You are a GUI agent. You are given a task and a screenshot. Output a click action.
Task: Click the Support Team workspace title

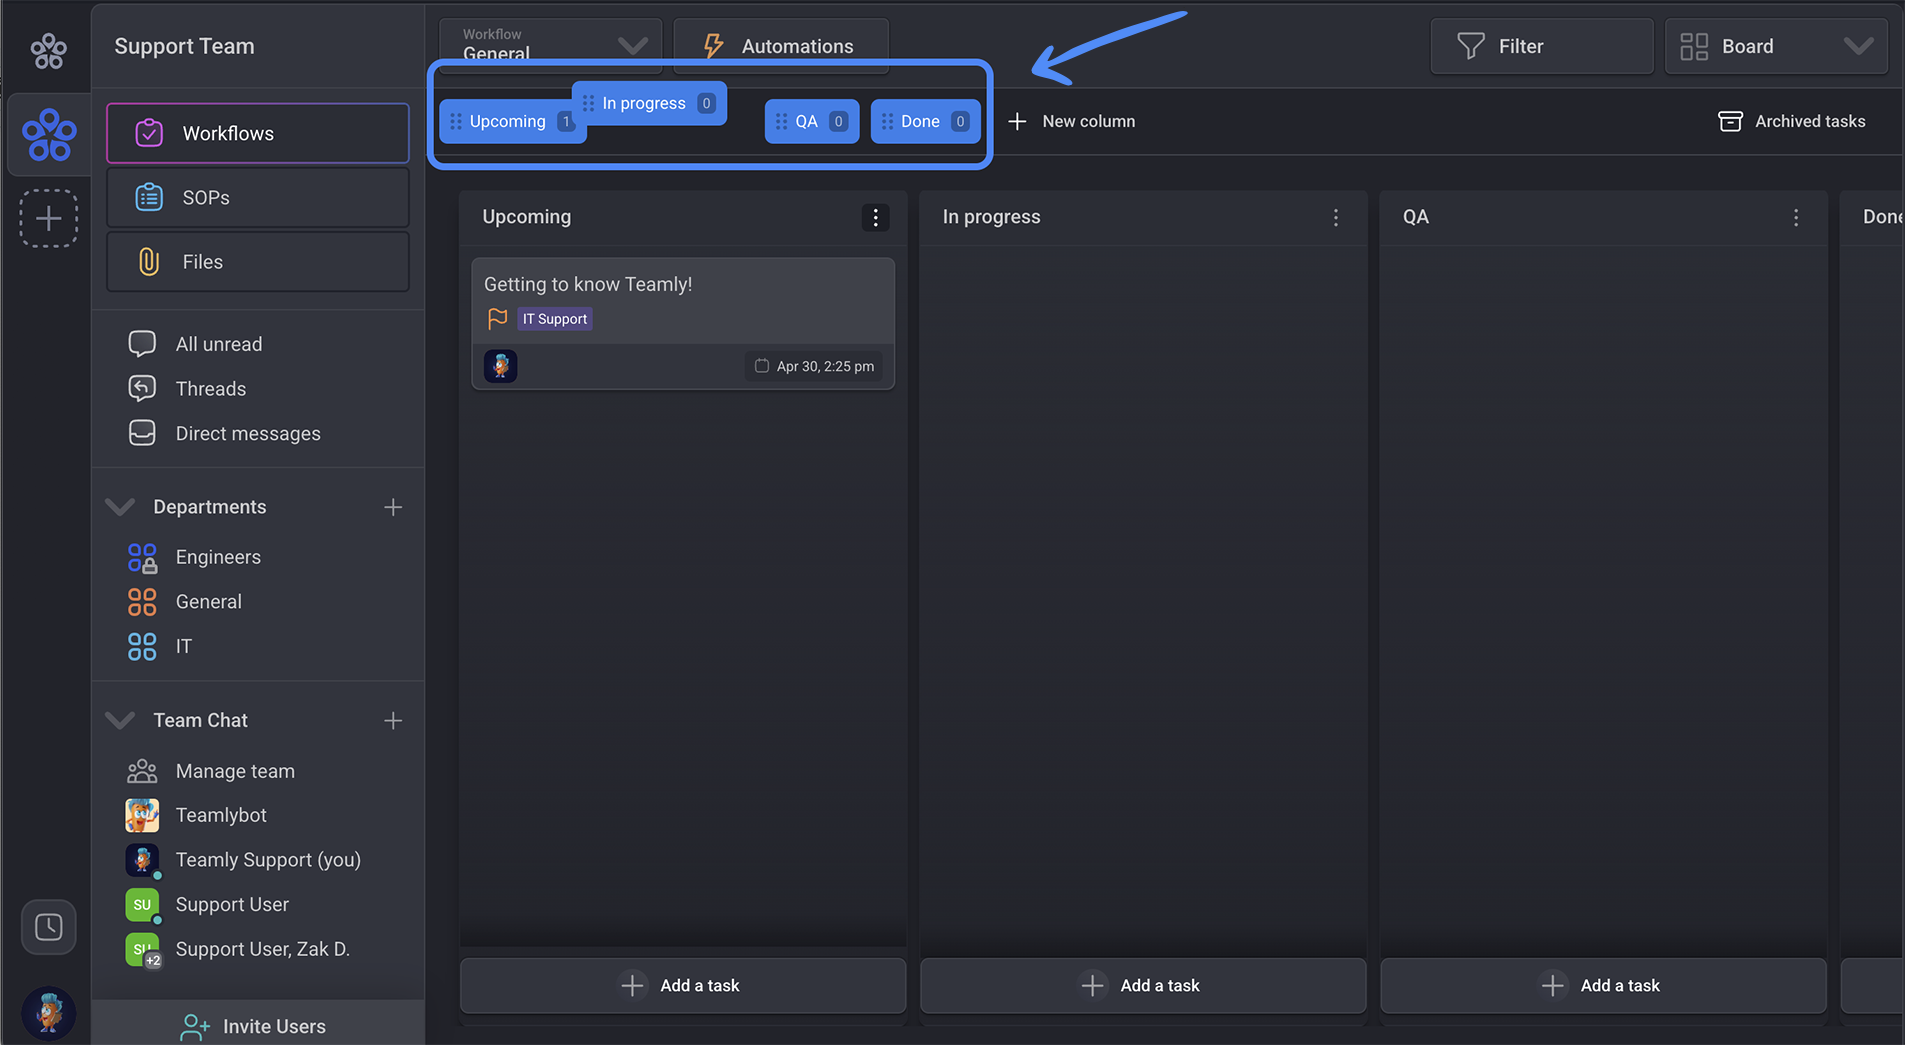click(184, 46)
